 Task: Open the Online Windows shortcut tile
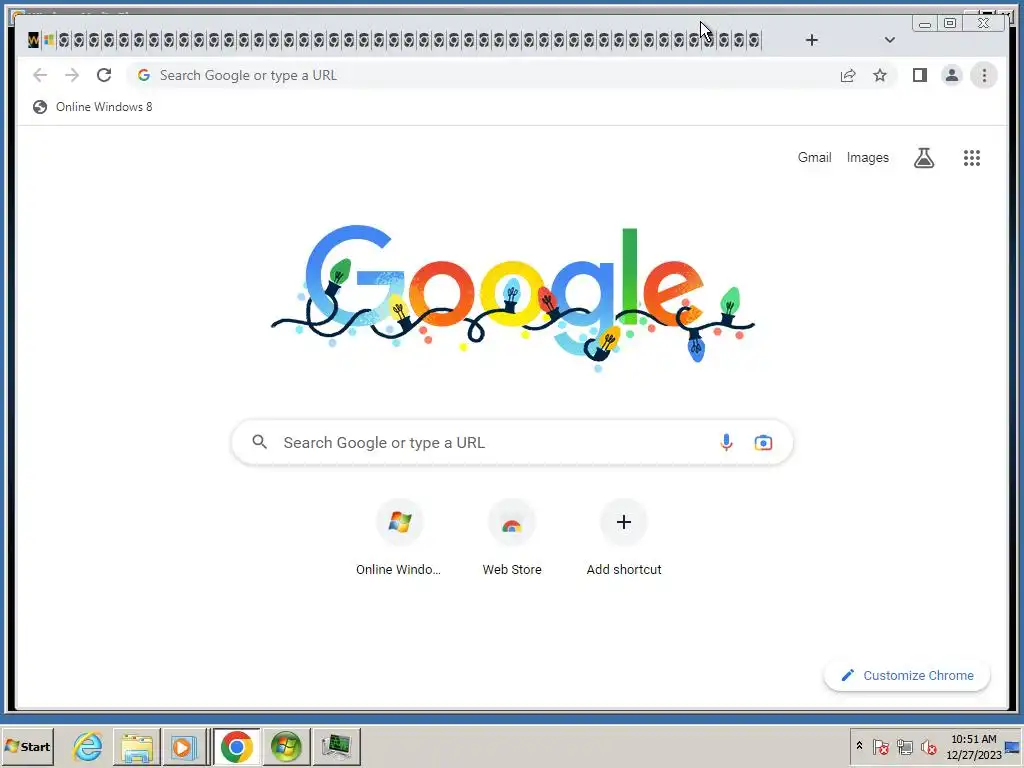click(x=398, y=537)
